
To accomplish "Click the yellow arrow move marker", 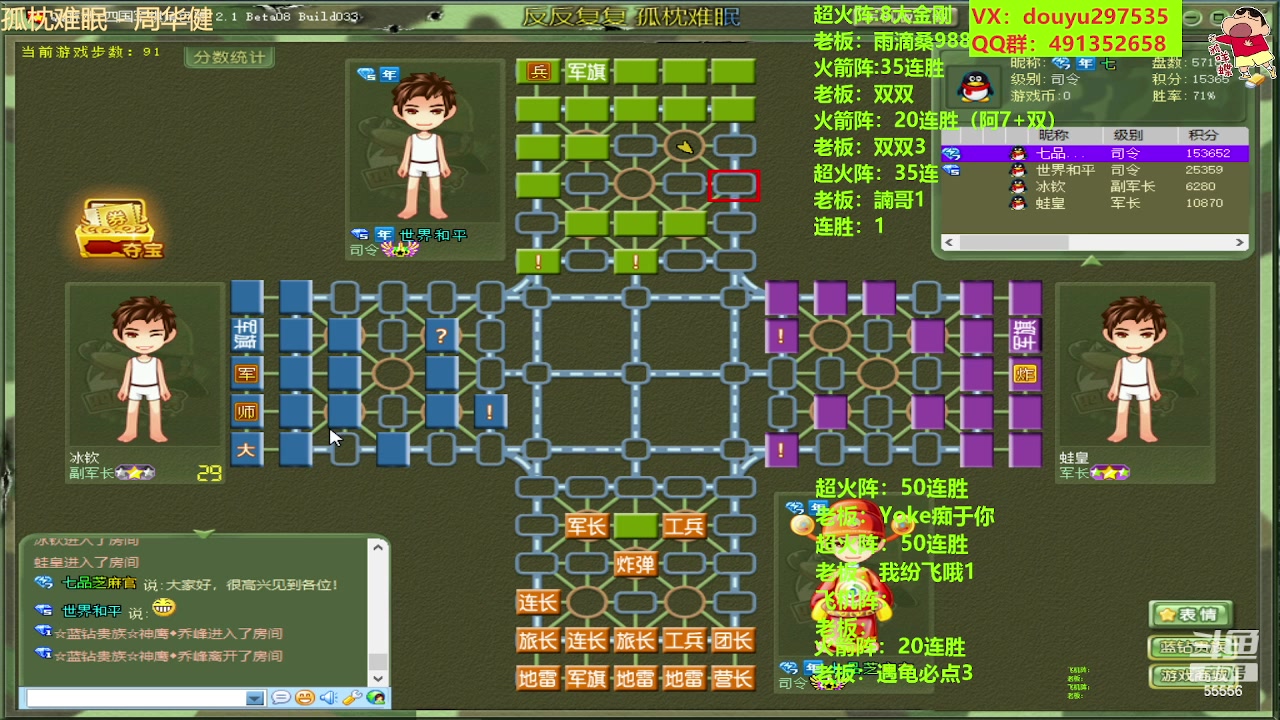I will 684,147.
